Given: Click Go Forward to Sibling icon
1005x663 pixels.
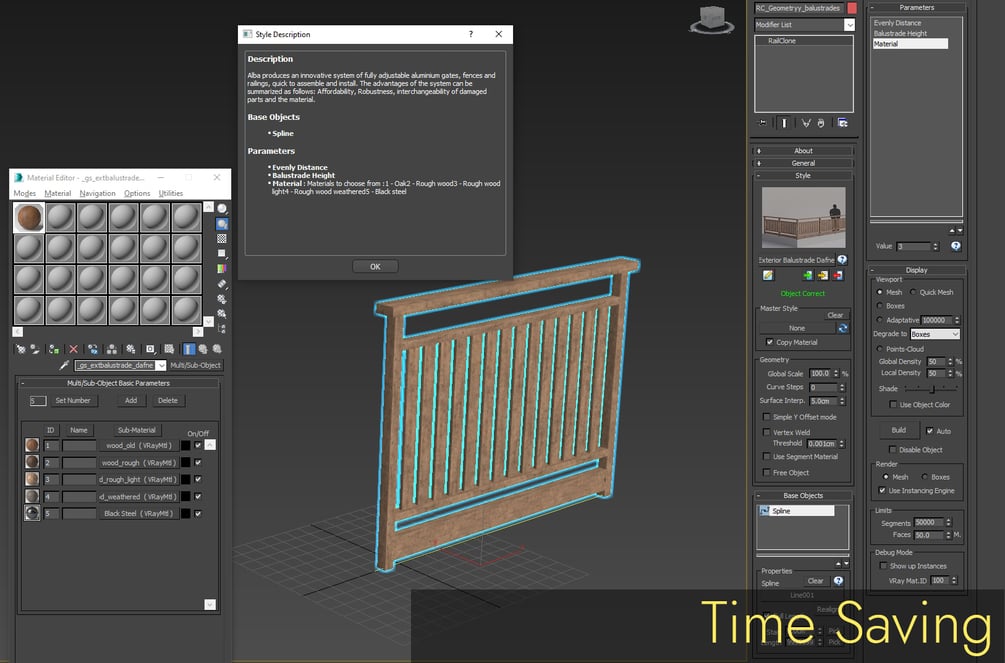Looking at the screenshot, I should [217, 349].
